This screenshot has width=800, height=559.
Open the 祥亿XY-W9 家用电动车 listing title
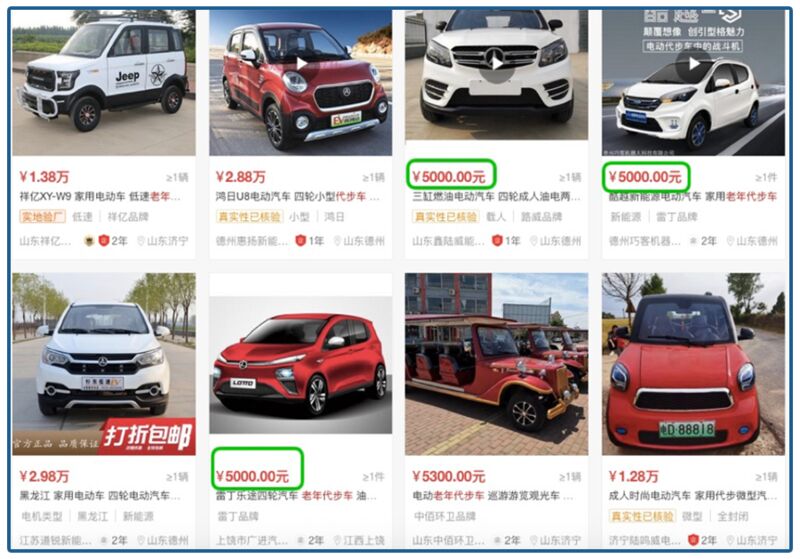point(100,196)
